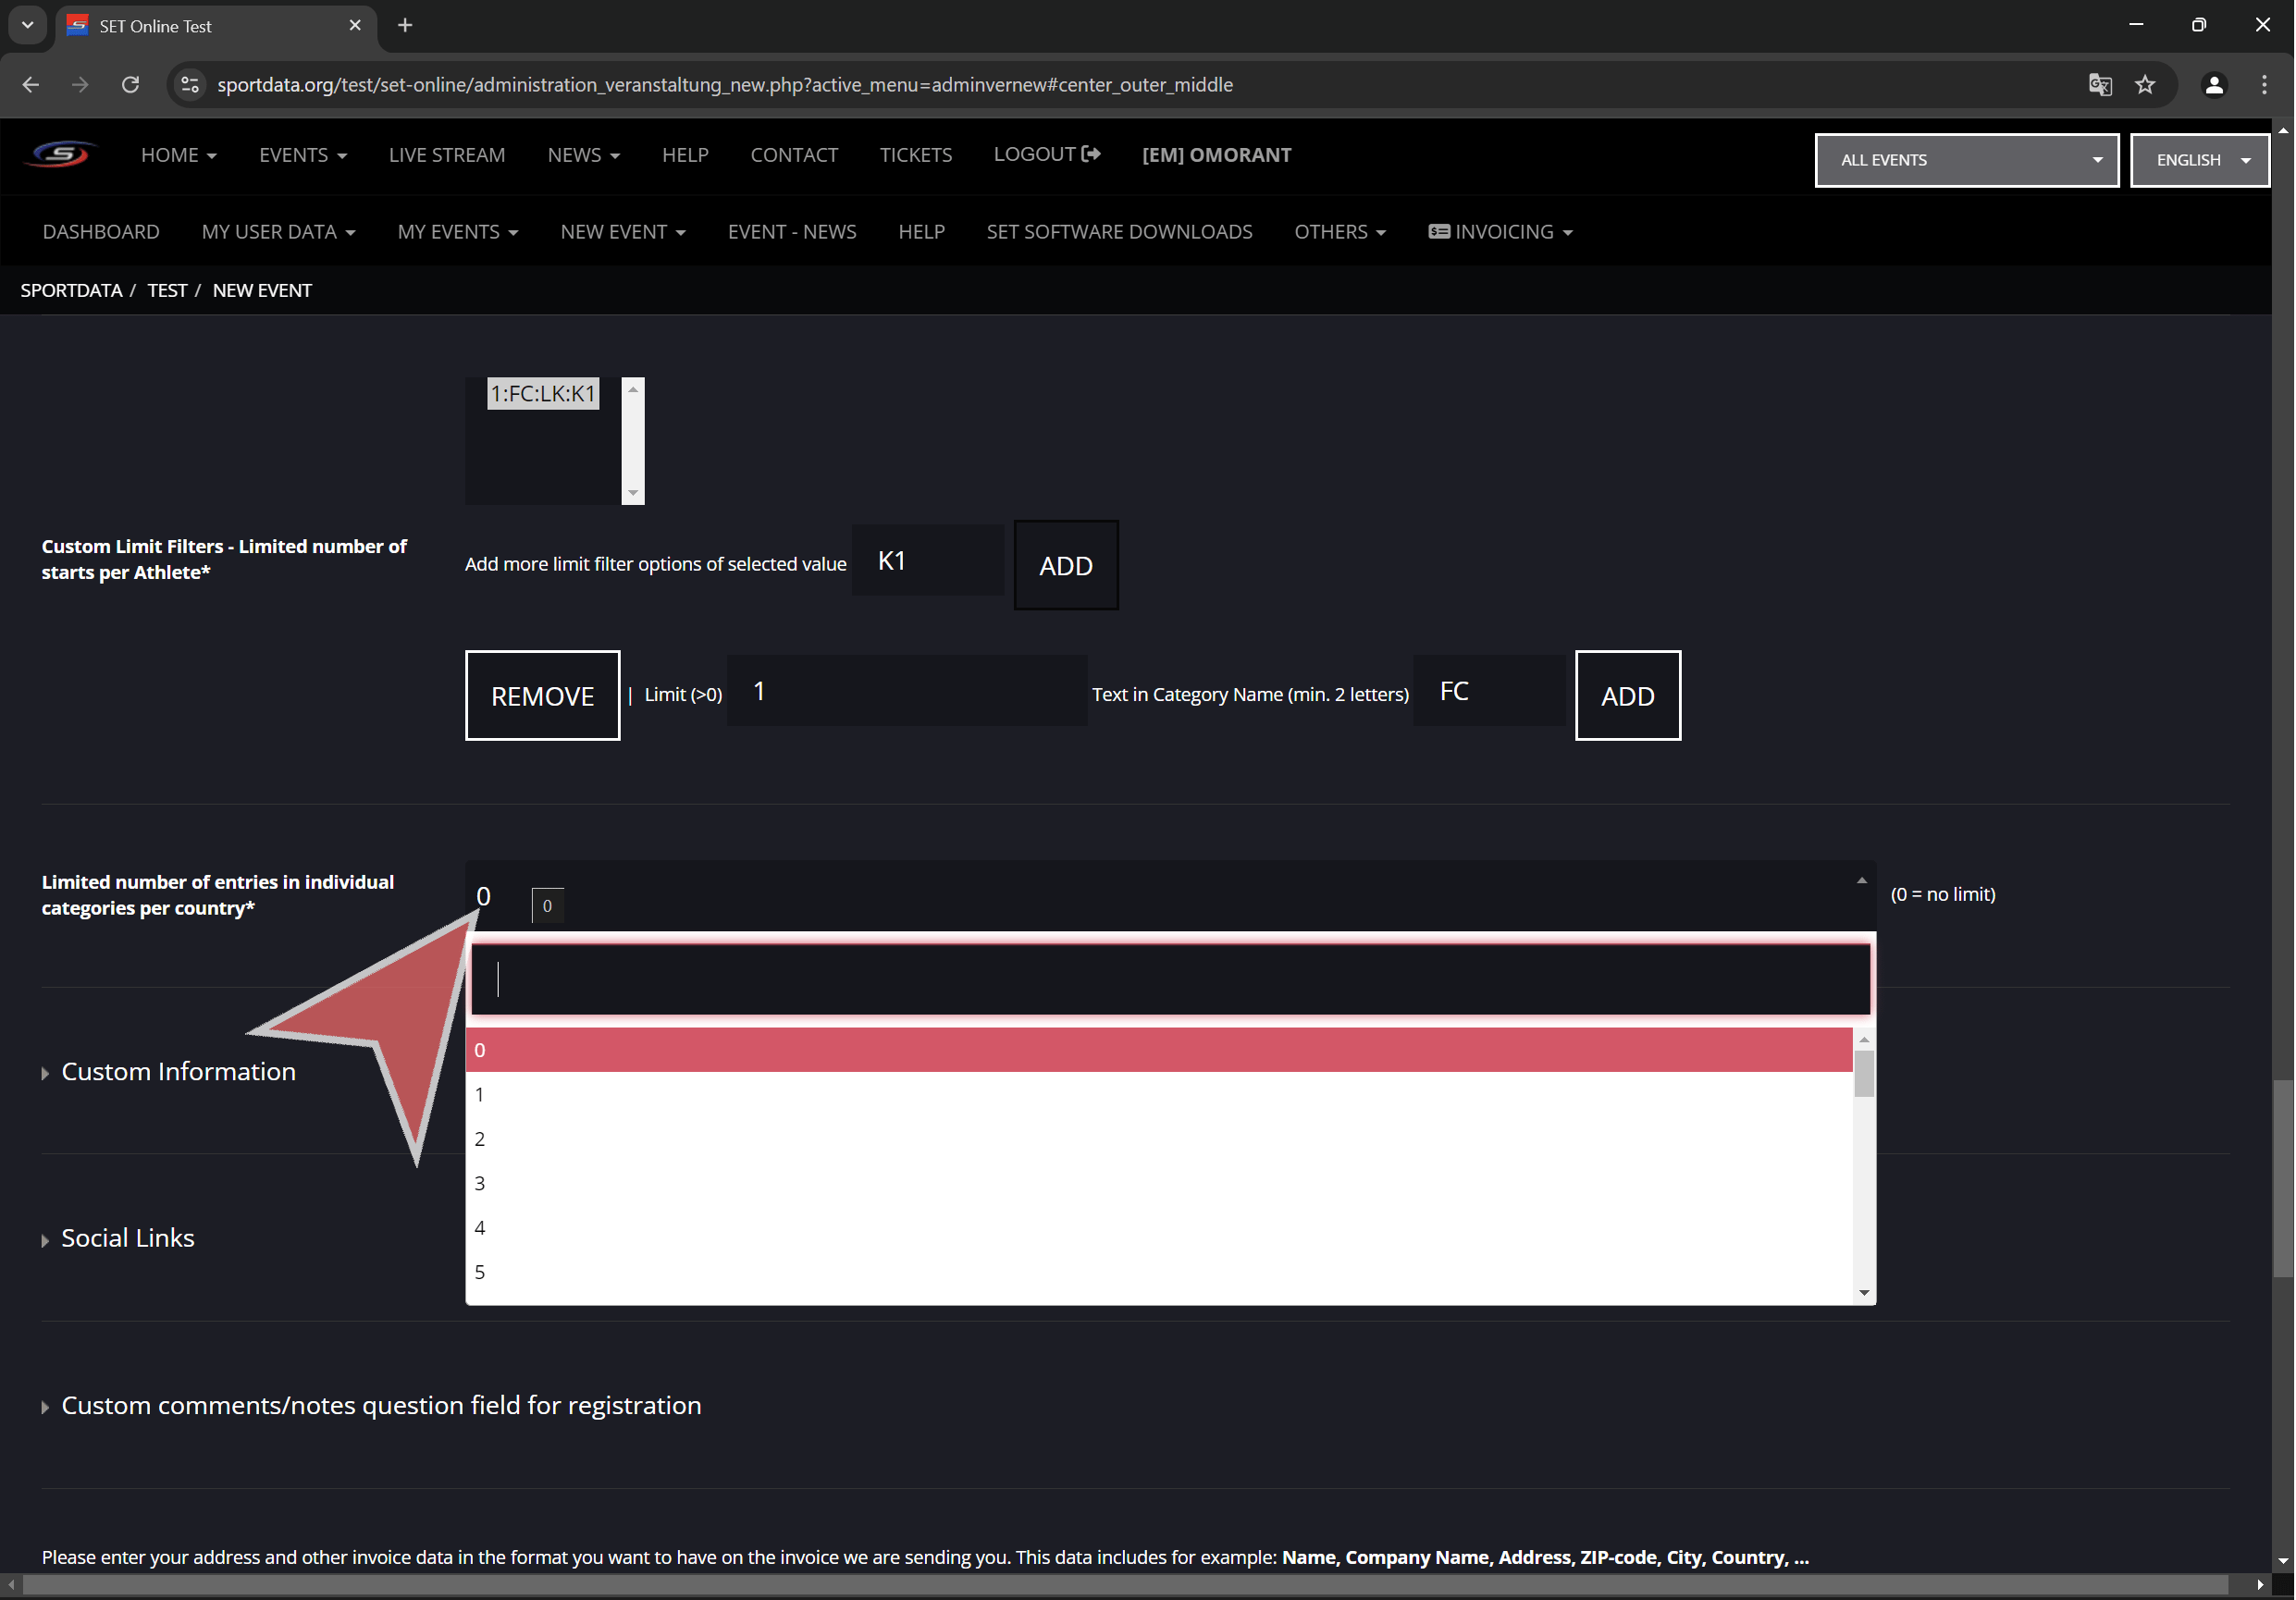The width and height of the screenshot is (2296, 1600).
Task: Reload the page
Action: point(130,85)
